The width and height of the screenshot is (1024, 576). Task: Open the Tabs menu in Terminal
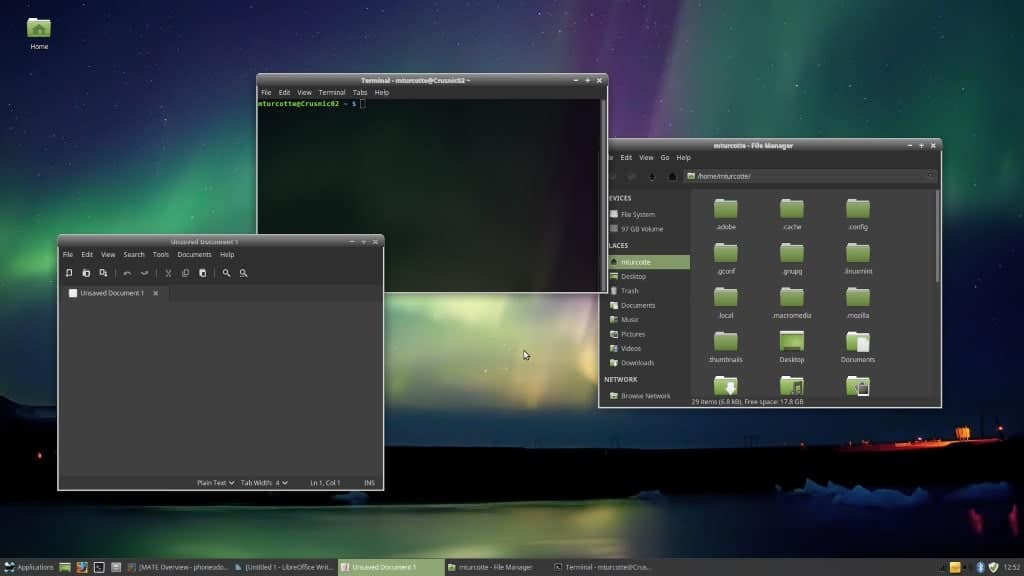[x=359, y=92]
